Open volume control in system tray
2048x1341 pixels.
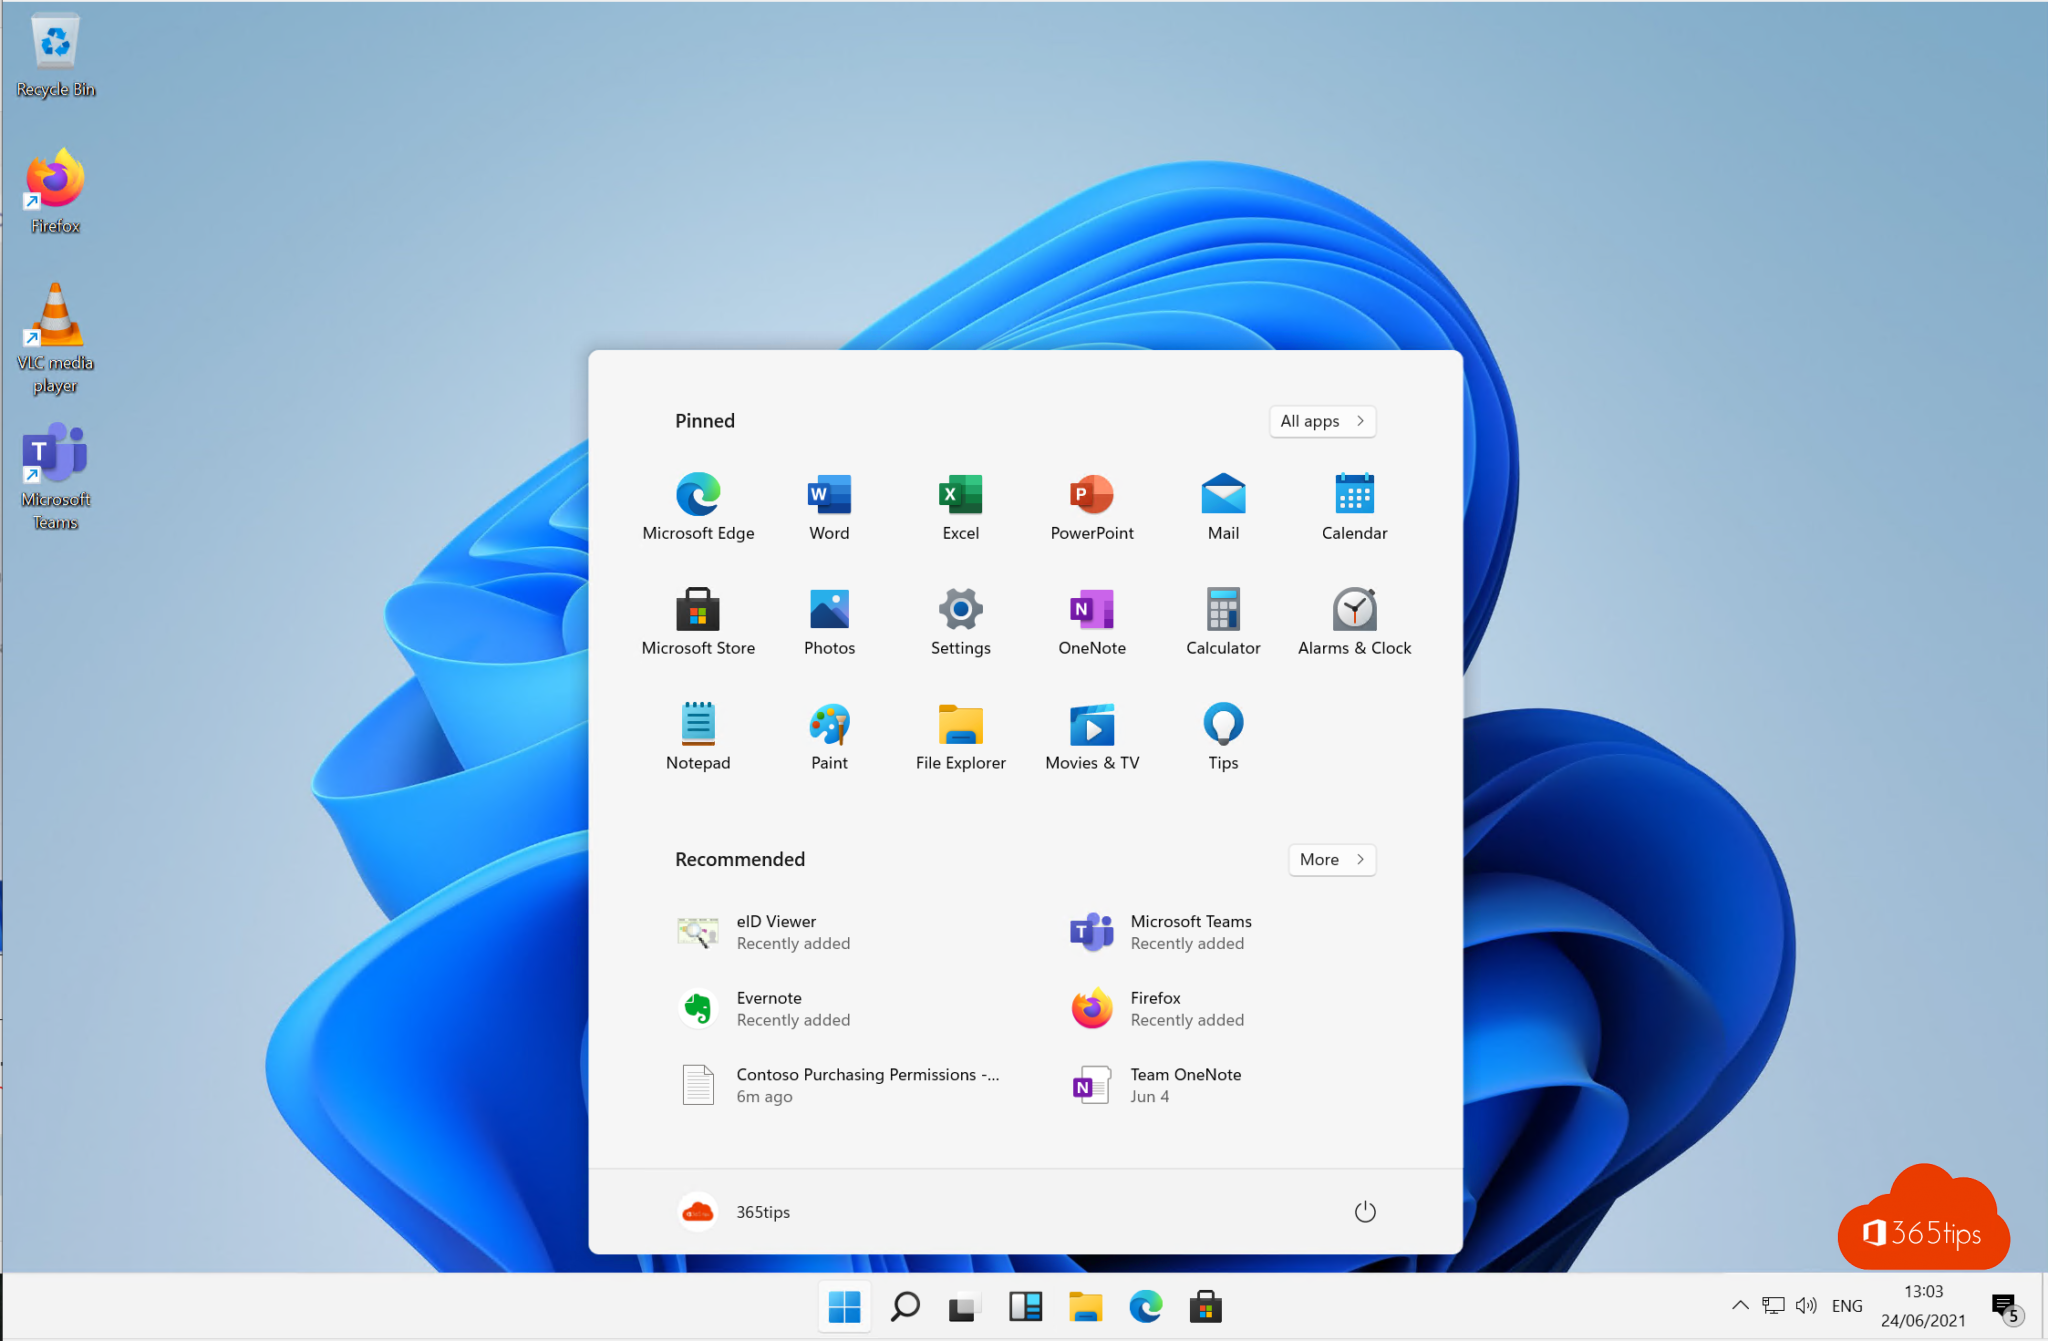point(1806,1305)
